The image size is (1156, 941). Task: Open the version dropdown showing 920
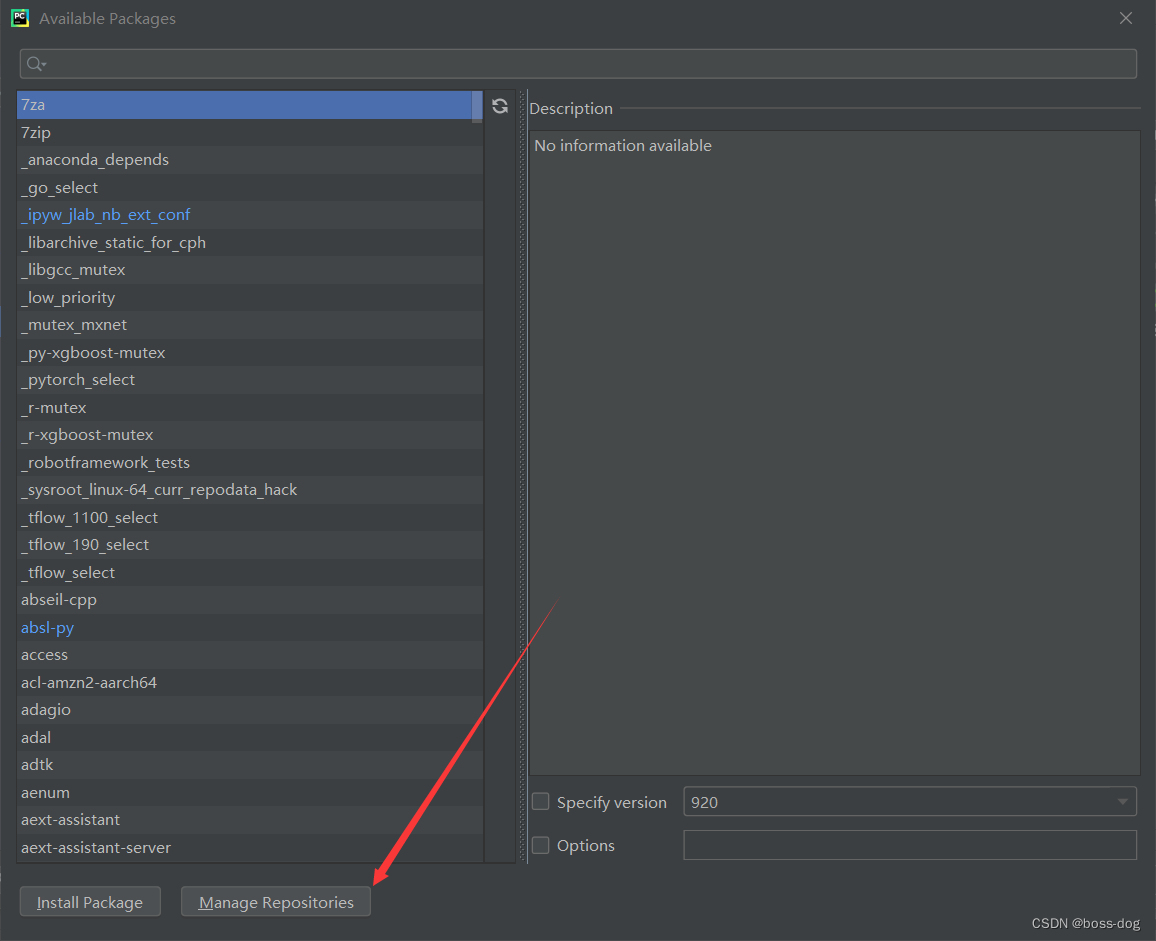click(x=1122, y=801)
